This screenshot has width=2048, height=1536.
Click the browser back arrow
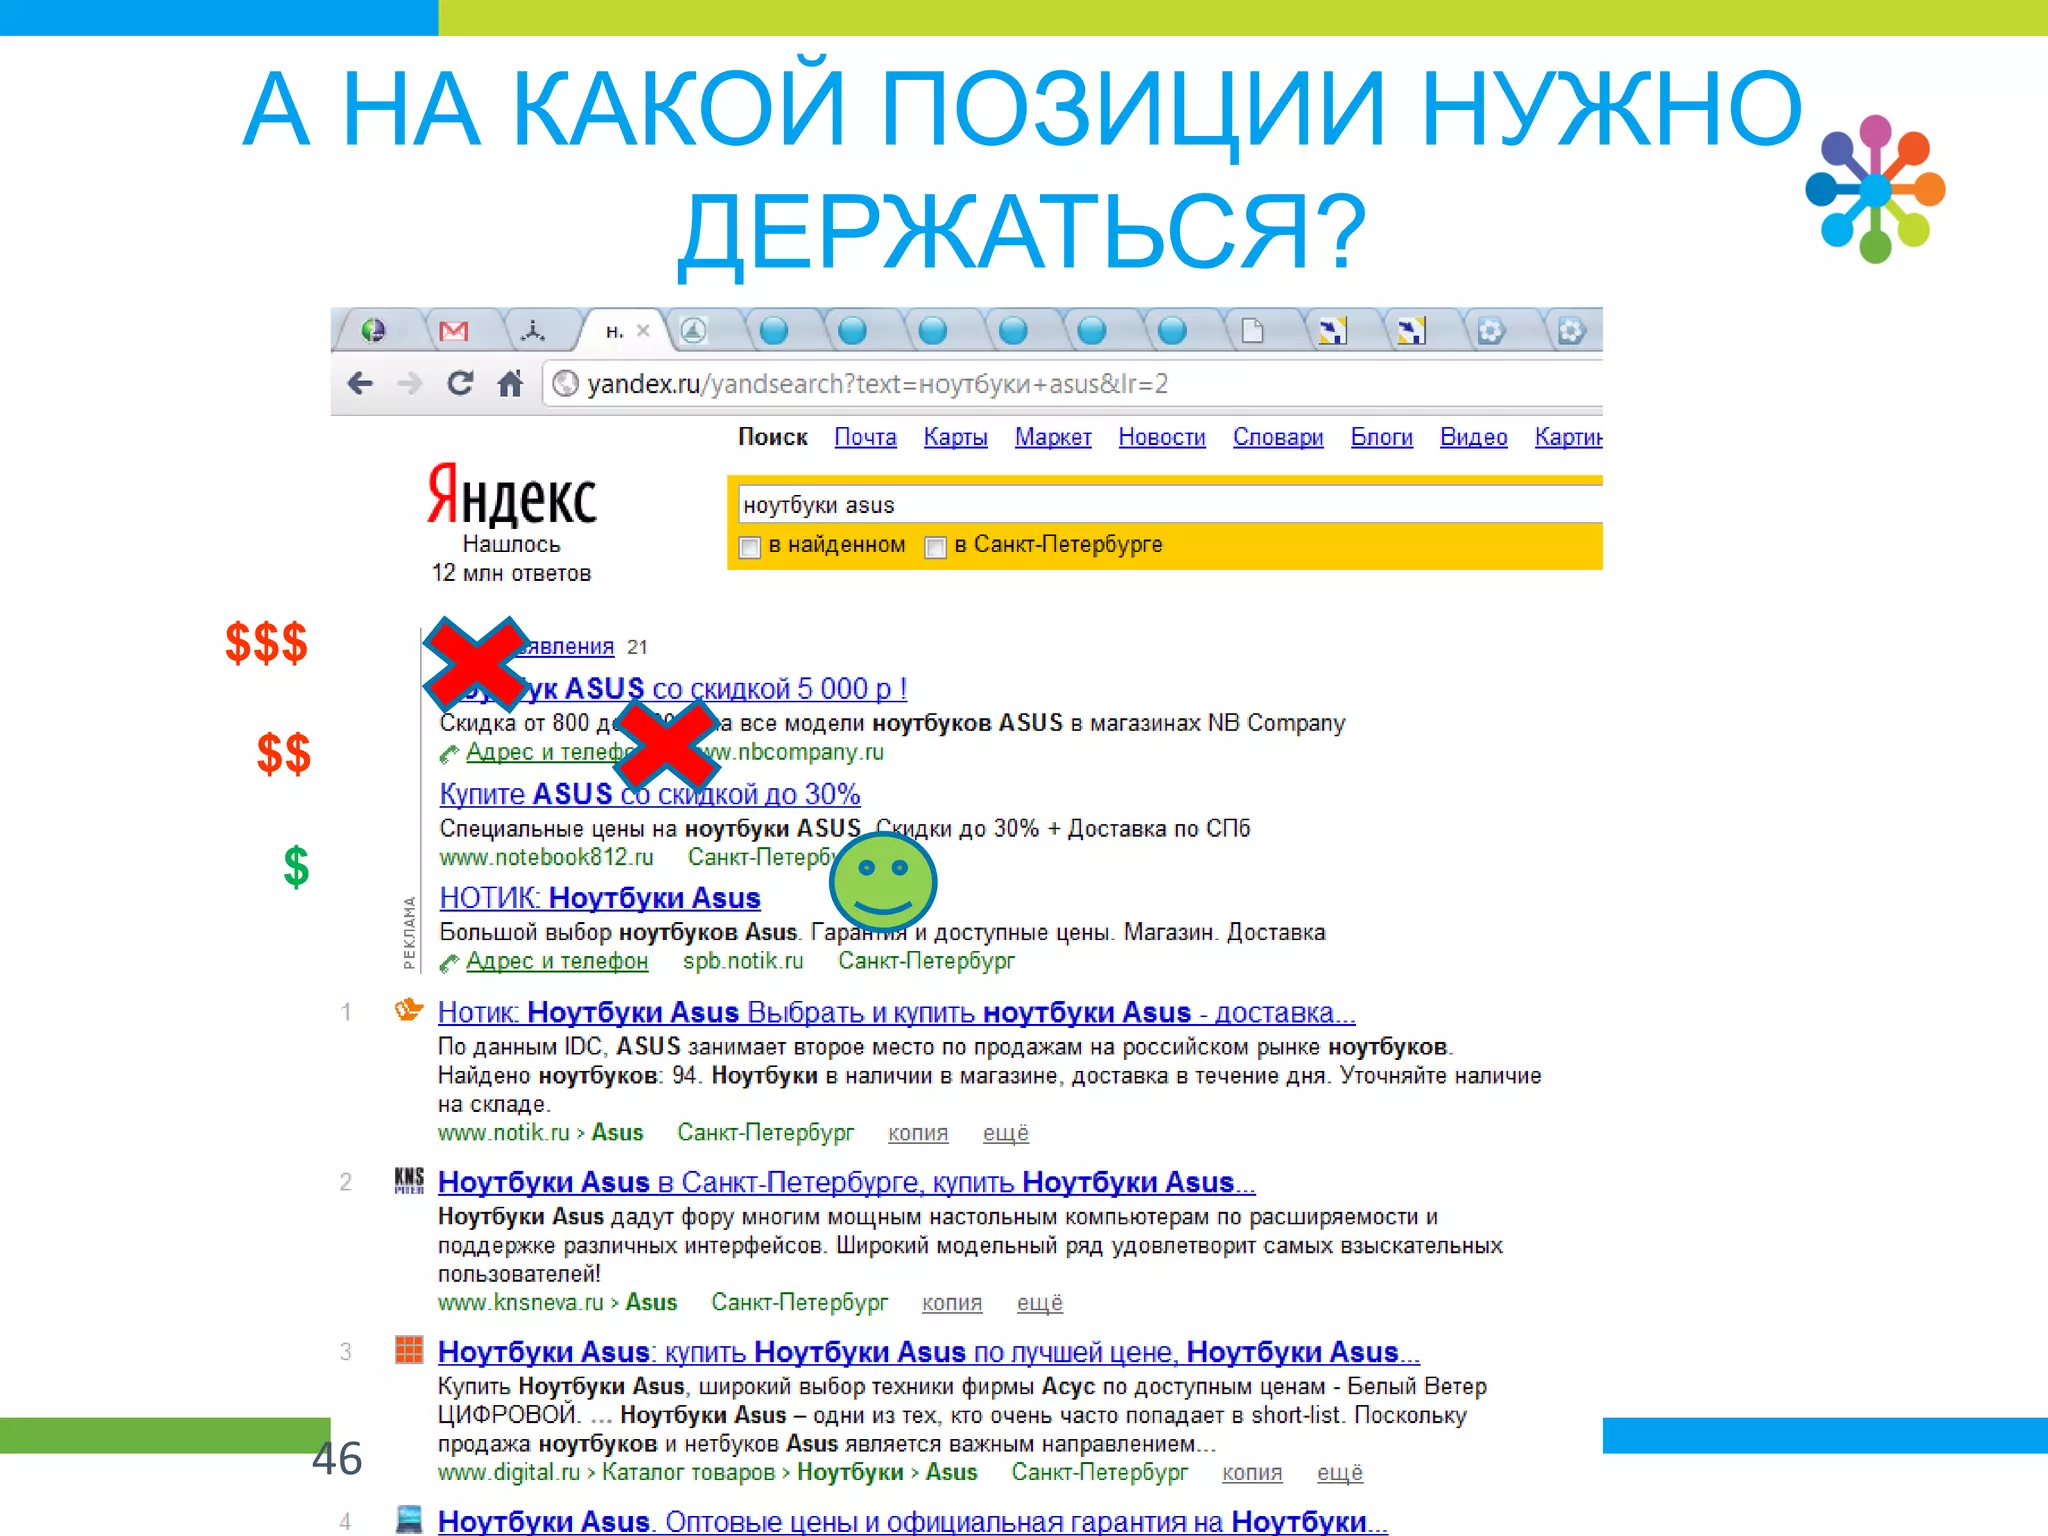click(360, 383)
